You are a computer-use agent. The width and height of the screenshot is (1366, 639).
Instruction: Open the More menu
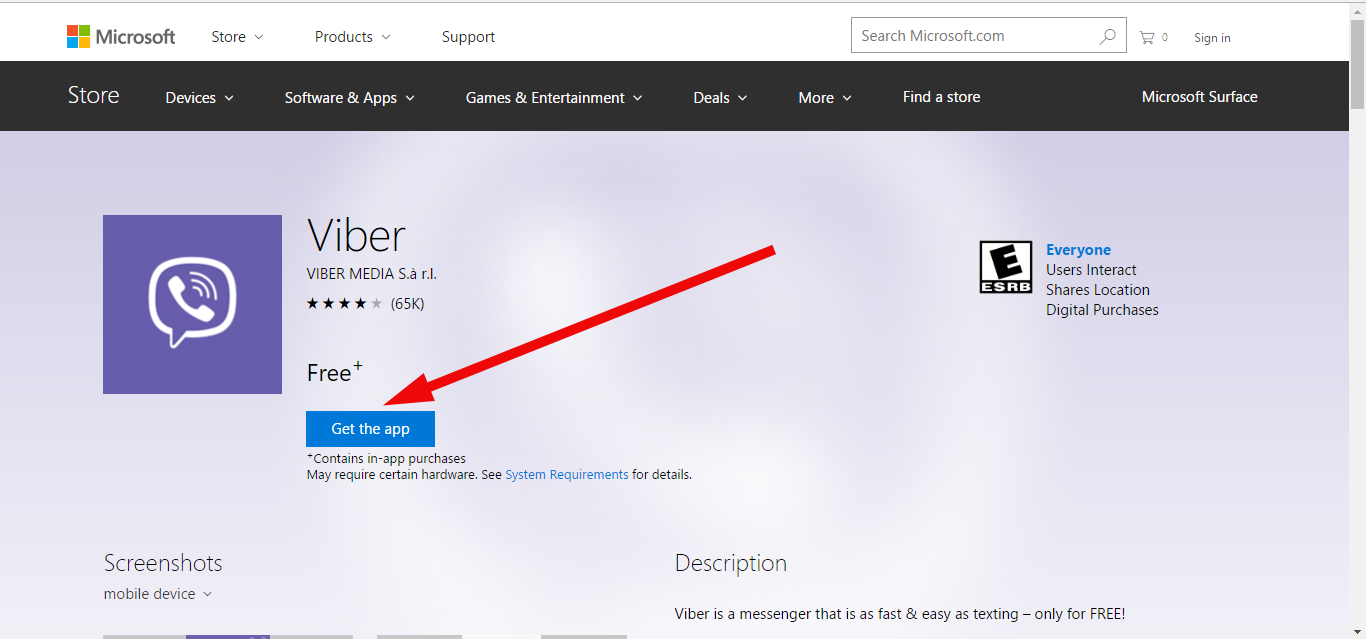click(x=825, y=98)
